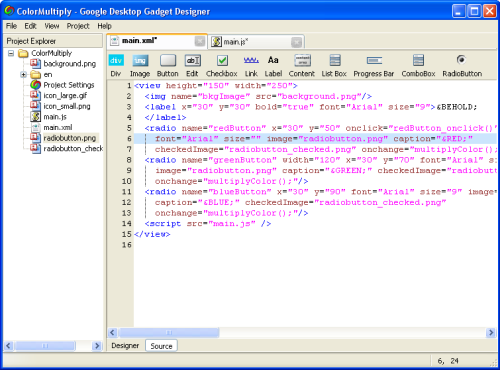Click the main.js script icon in explorer
The image size is (500, 370).
[35, 117]
